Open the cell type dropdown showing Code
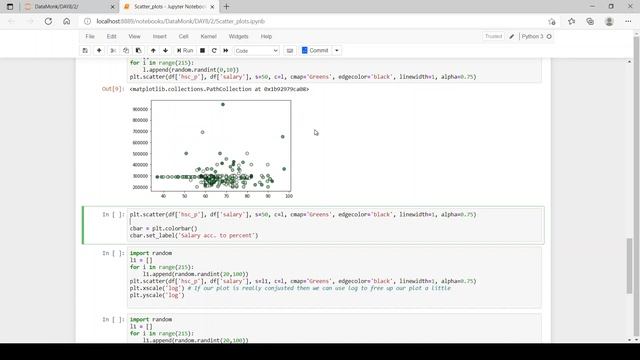The width and height of the screenshot is (640, 360). [x=257, y=51]
